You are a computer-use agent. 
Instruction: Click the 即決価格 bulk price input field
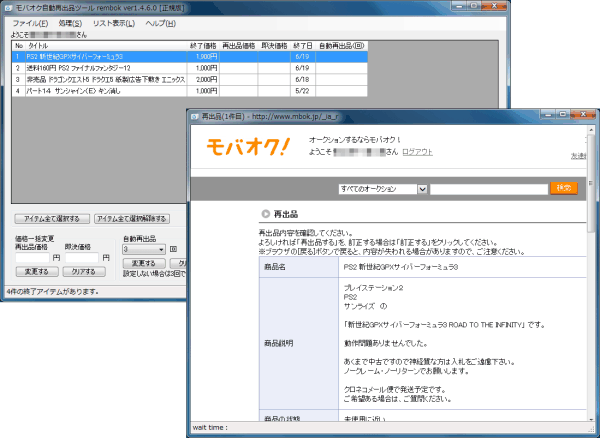82,257
